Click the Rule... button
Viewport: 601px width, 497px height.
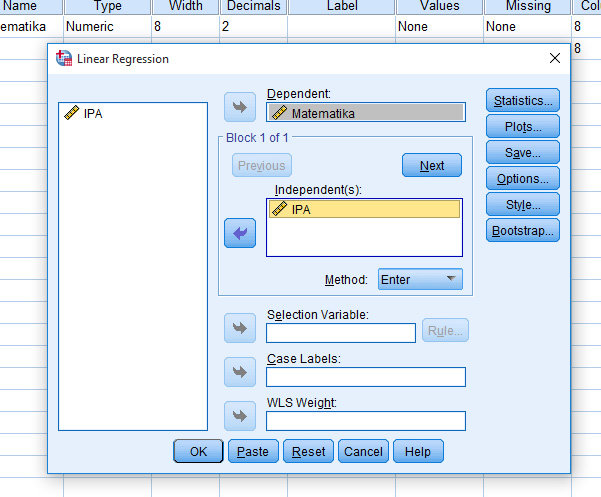click(445, 330)
